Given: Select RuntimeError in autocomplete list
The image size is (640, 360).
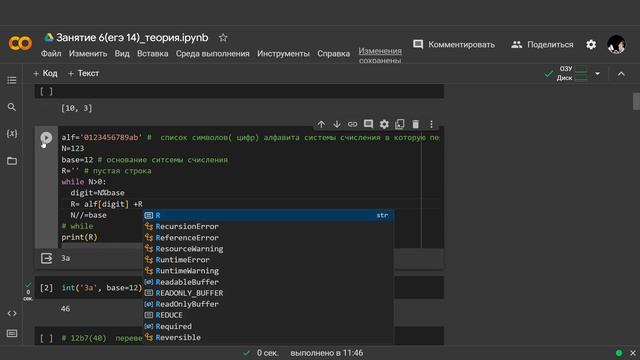Looking at the screenshot, I should (x=269, y=260).
